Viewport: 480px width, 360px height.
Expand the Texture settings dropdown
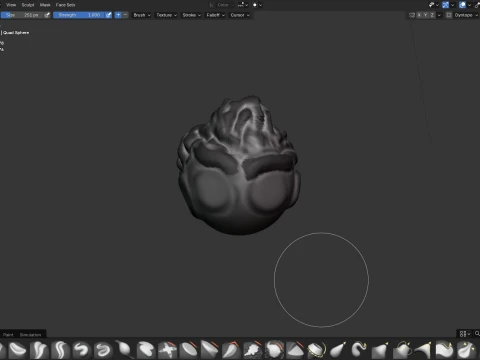click(166, 15)
